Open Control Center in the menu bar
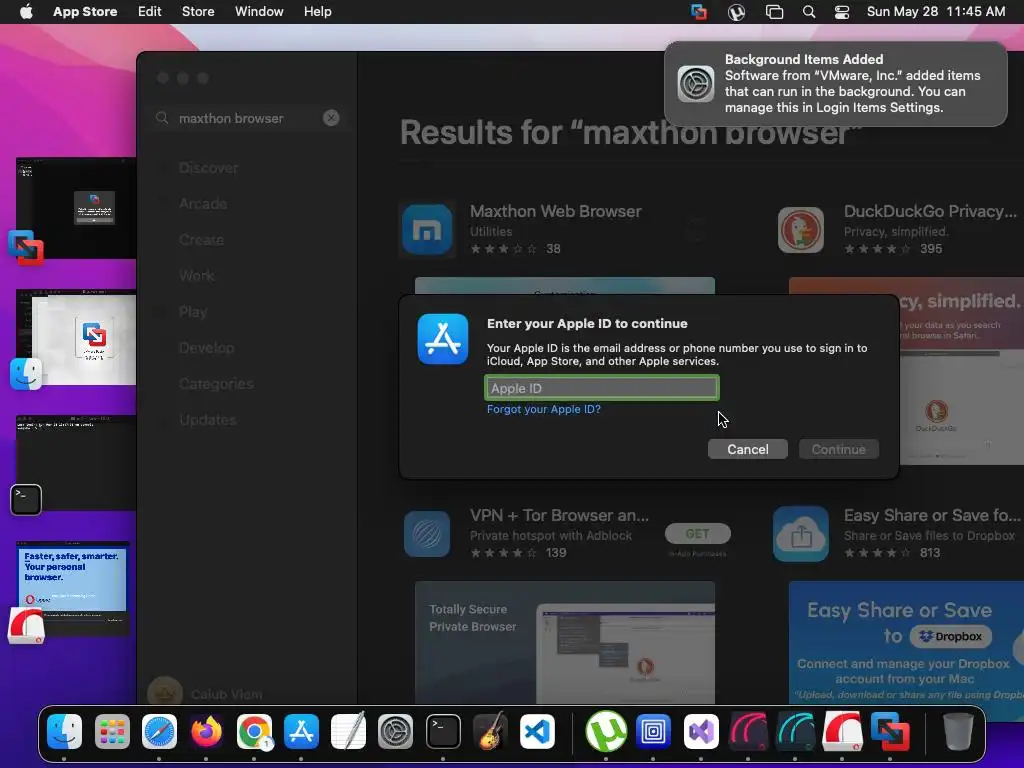The width and height of the screenshot is (1024, 768). tap(842, 12)
